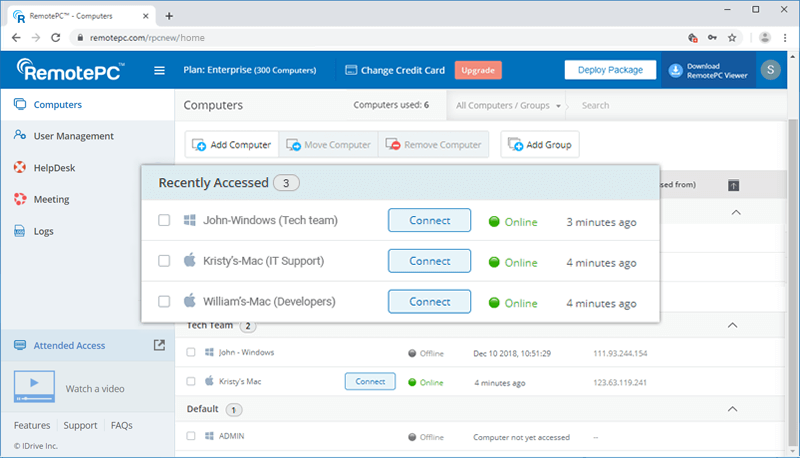The width and height of the screenshot is (800, 458).
Task: Open the FAQs footer link
Action: pyautogui.click(x=121, y=425)
